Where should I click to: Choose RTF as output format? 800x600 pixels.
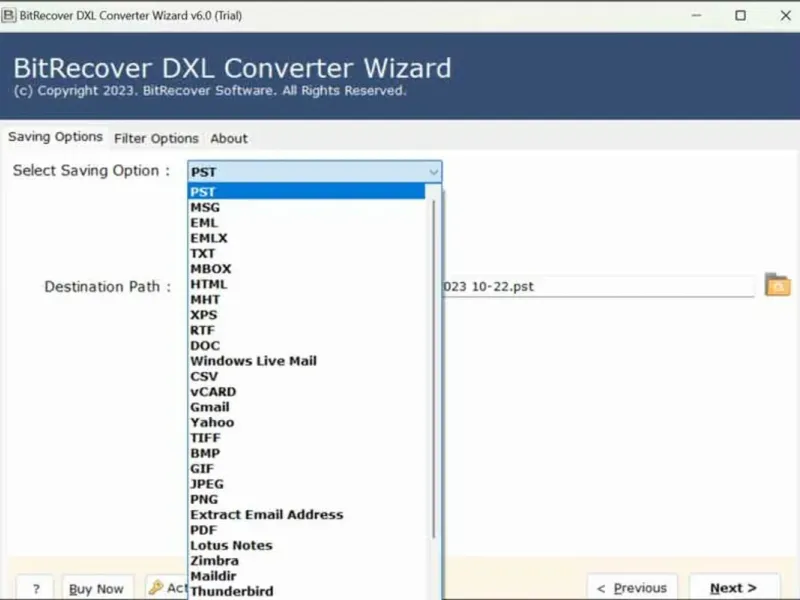[x=307, y=330]
